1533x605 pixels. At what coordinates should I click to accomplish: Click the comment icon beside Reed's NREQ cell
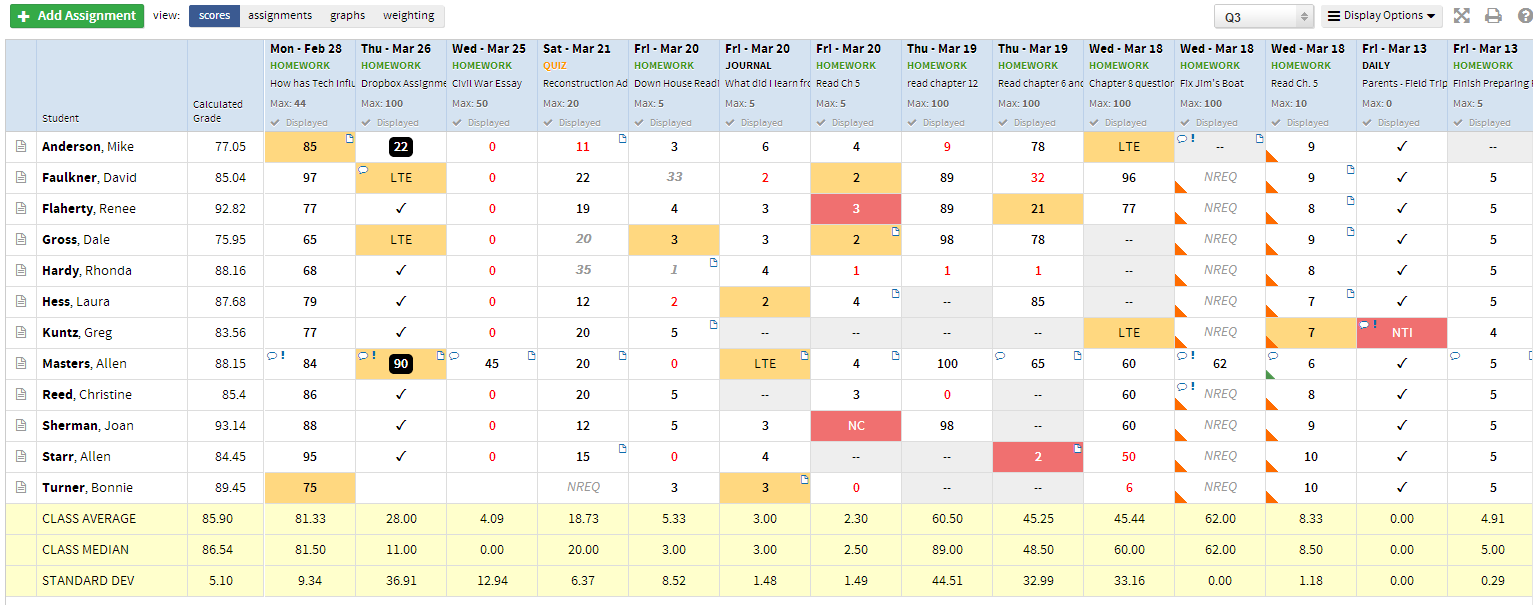1182,386
